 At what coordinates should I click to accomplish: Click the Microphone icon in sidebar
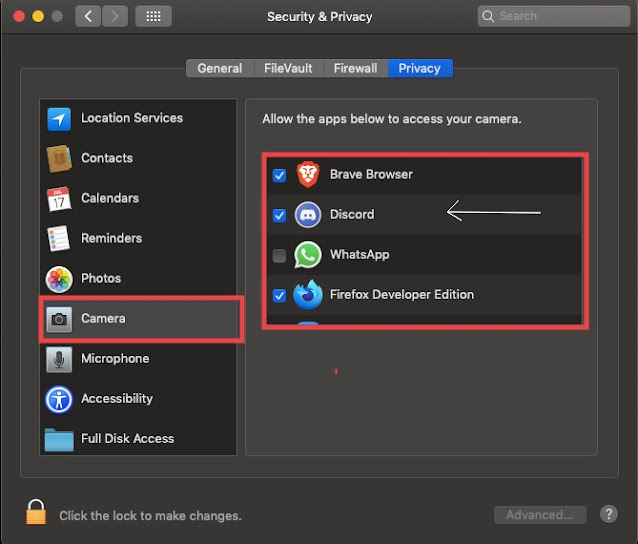tap(59, 359)
